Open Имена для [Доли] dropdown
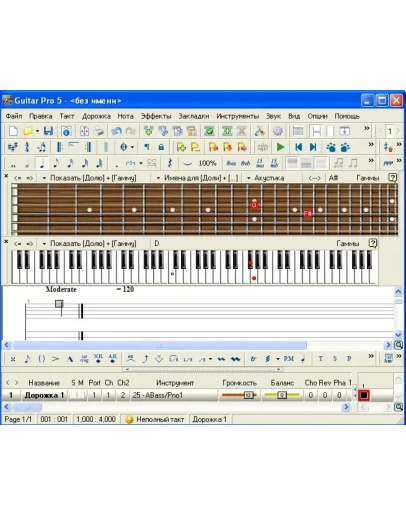This screenshot has width=406, height=516. [197, 178]
